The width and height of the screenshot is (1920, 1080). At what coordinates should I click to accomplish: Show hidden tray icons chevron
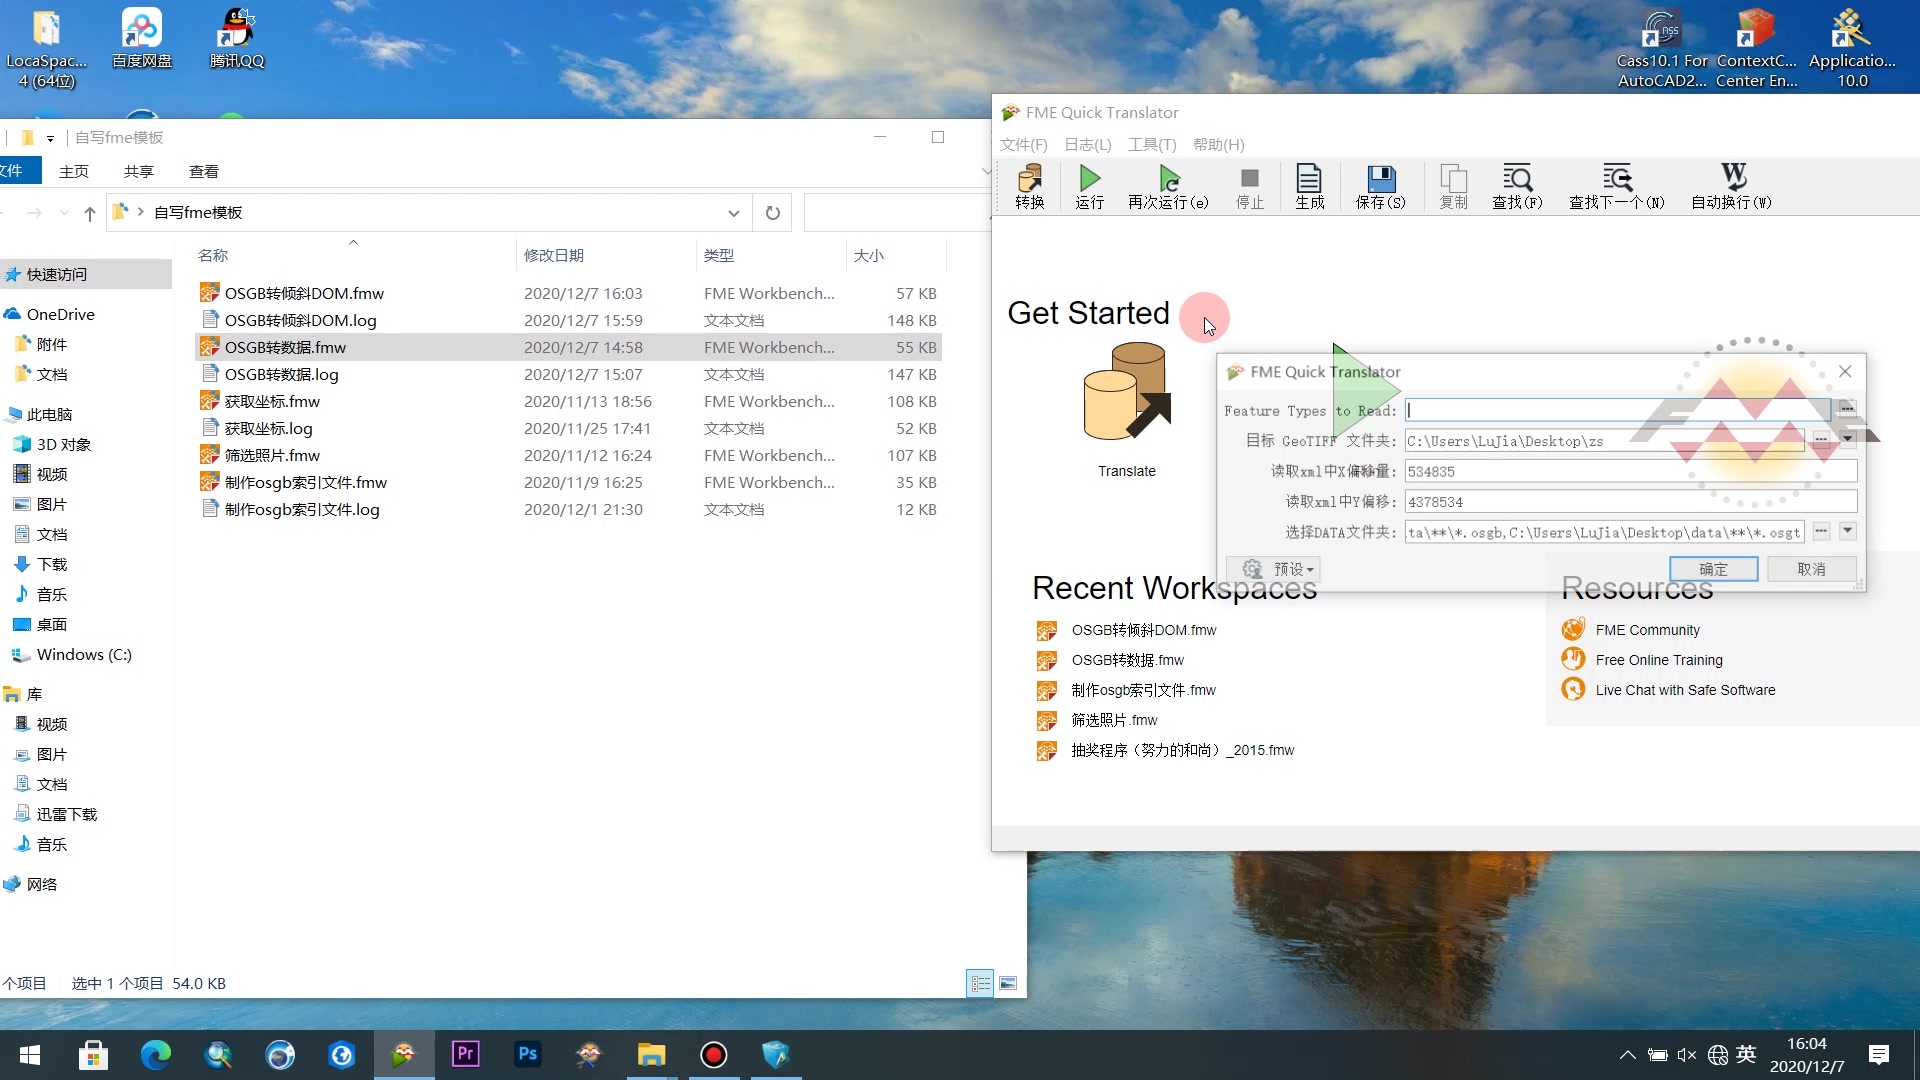1627,1055
